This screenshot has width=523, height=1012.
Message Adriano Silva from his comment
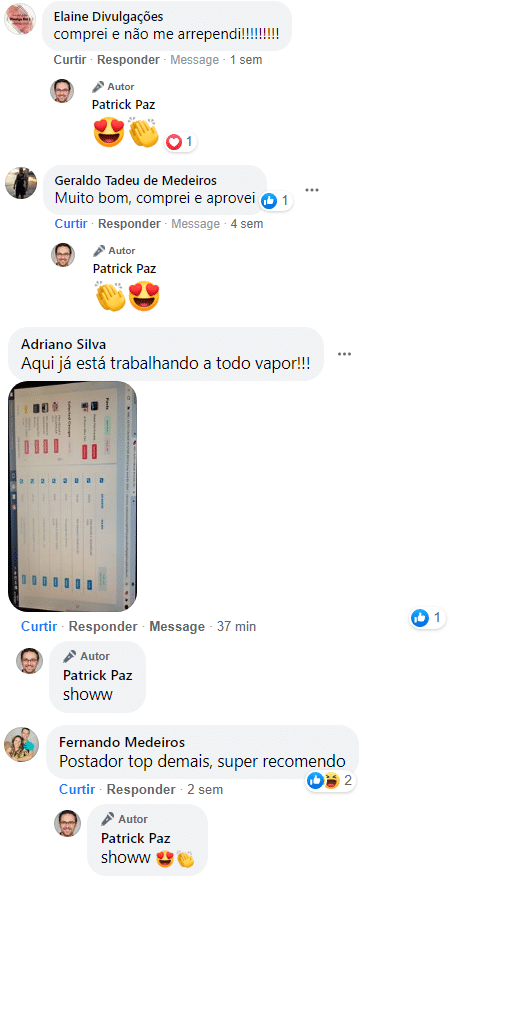pos(177,627)
